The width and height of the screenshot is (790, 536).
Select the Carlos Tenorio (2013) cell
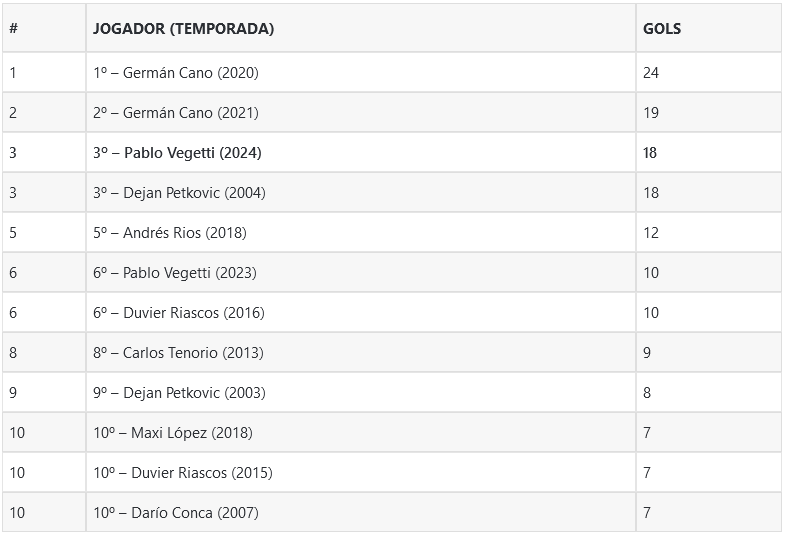(x=178, y=353)
